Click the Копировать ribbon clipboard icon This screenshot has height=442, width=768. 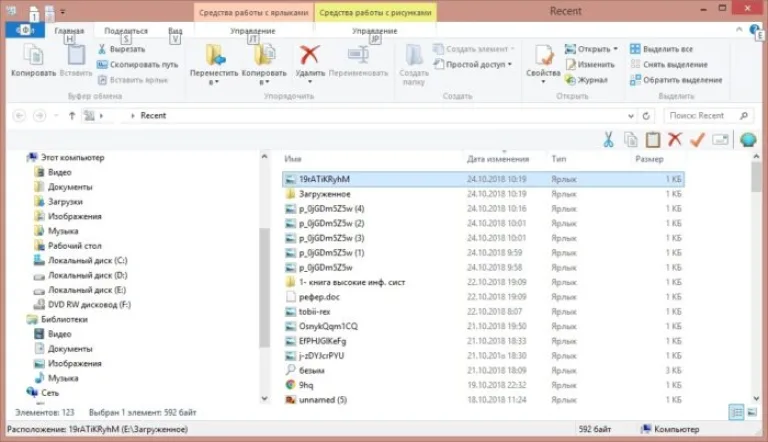33,55
